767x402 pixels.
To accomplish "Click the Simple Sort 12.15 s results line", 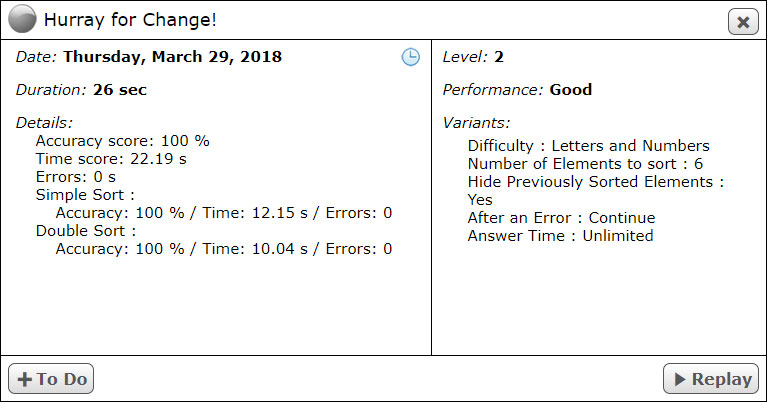I will [224, 213].
